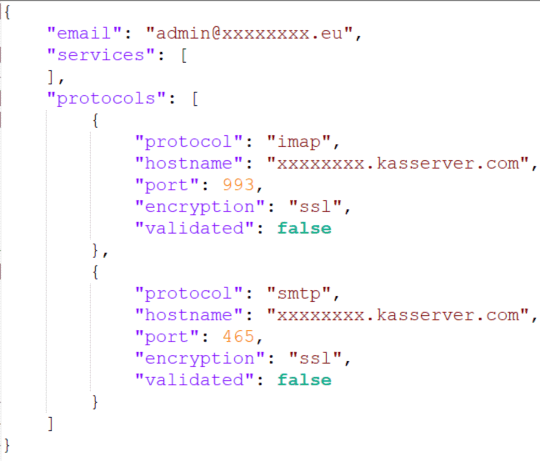Viewport: 540px width, 461px height.
Task: Collapse the protocols array opening bracket
Action: coord(195,99)
